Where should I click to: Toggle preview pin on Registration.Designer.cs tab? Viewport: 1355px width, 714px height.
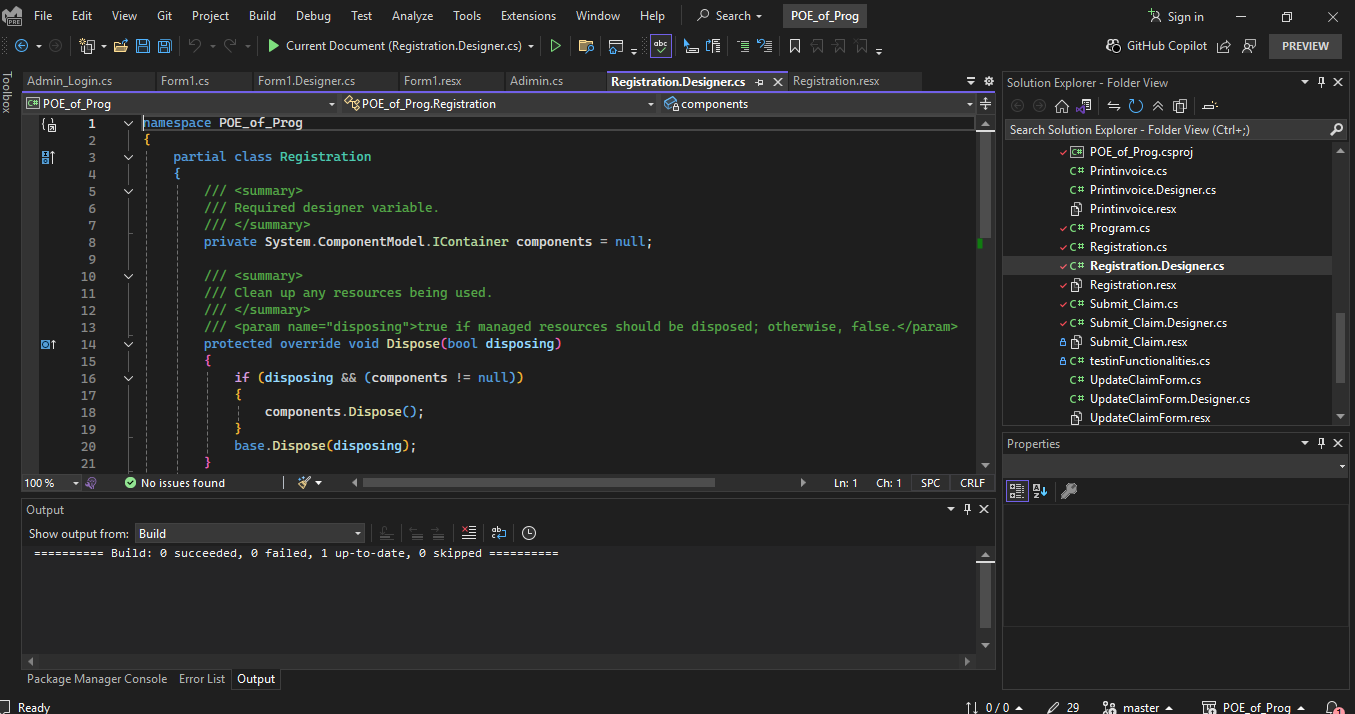[x=760, y=82]
